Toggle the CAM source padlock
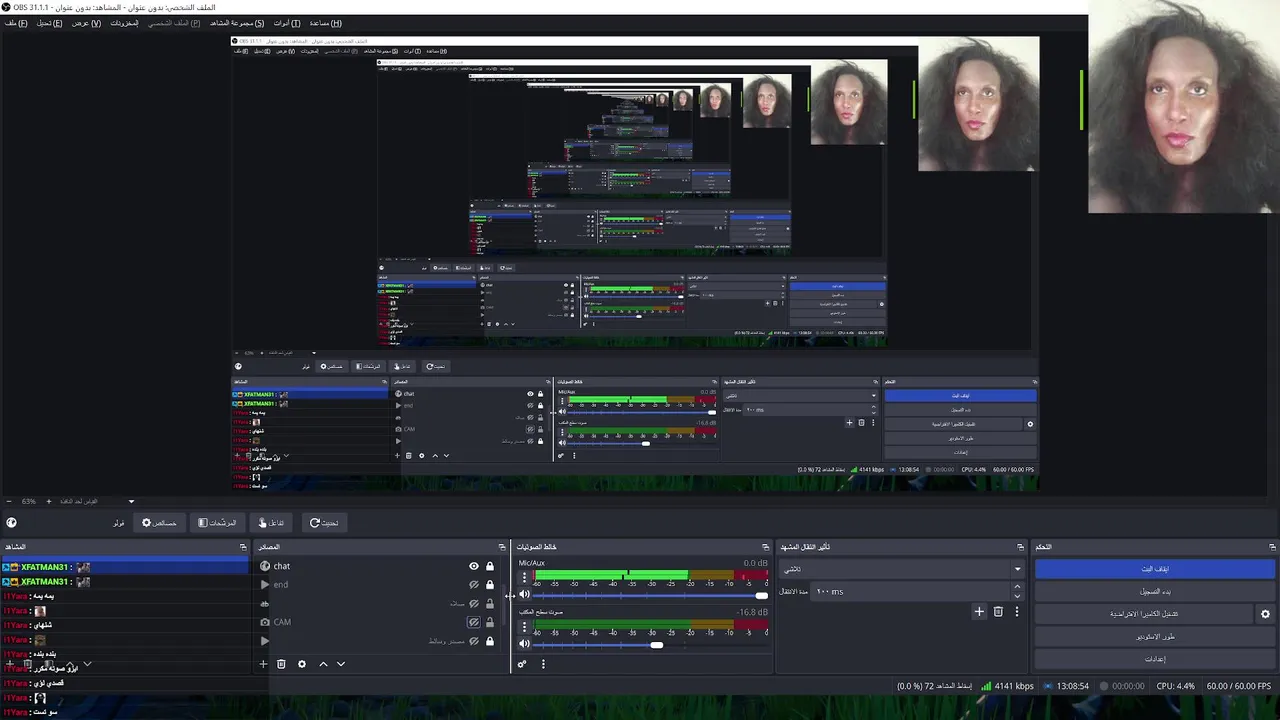 point(490,622)
